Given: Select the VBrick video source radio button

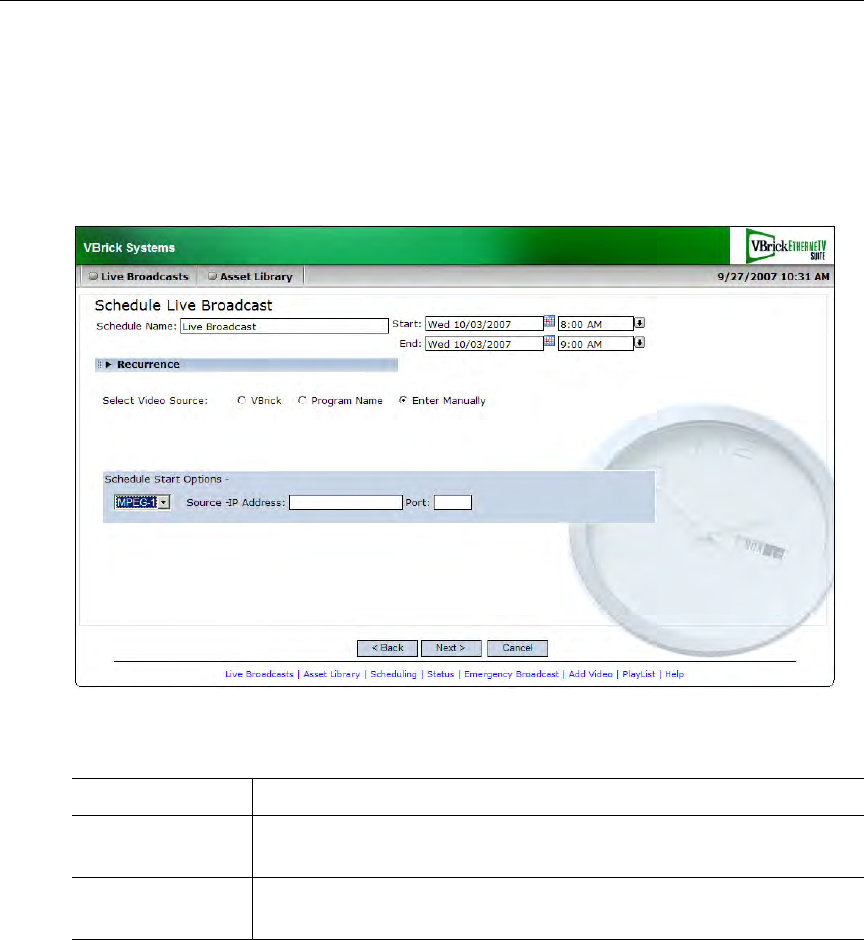Looking at the screenshot, I should pos(241,400).
